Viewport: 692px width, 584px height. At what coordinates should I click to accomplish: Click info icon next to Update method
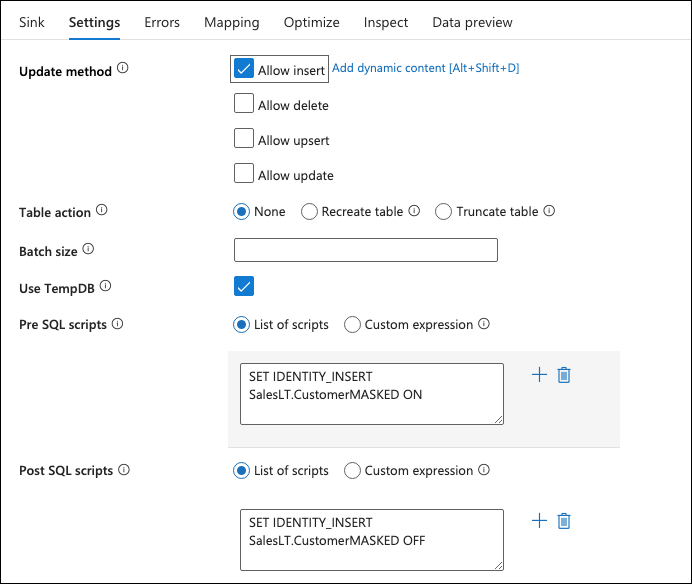click(x=123, y=69)
